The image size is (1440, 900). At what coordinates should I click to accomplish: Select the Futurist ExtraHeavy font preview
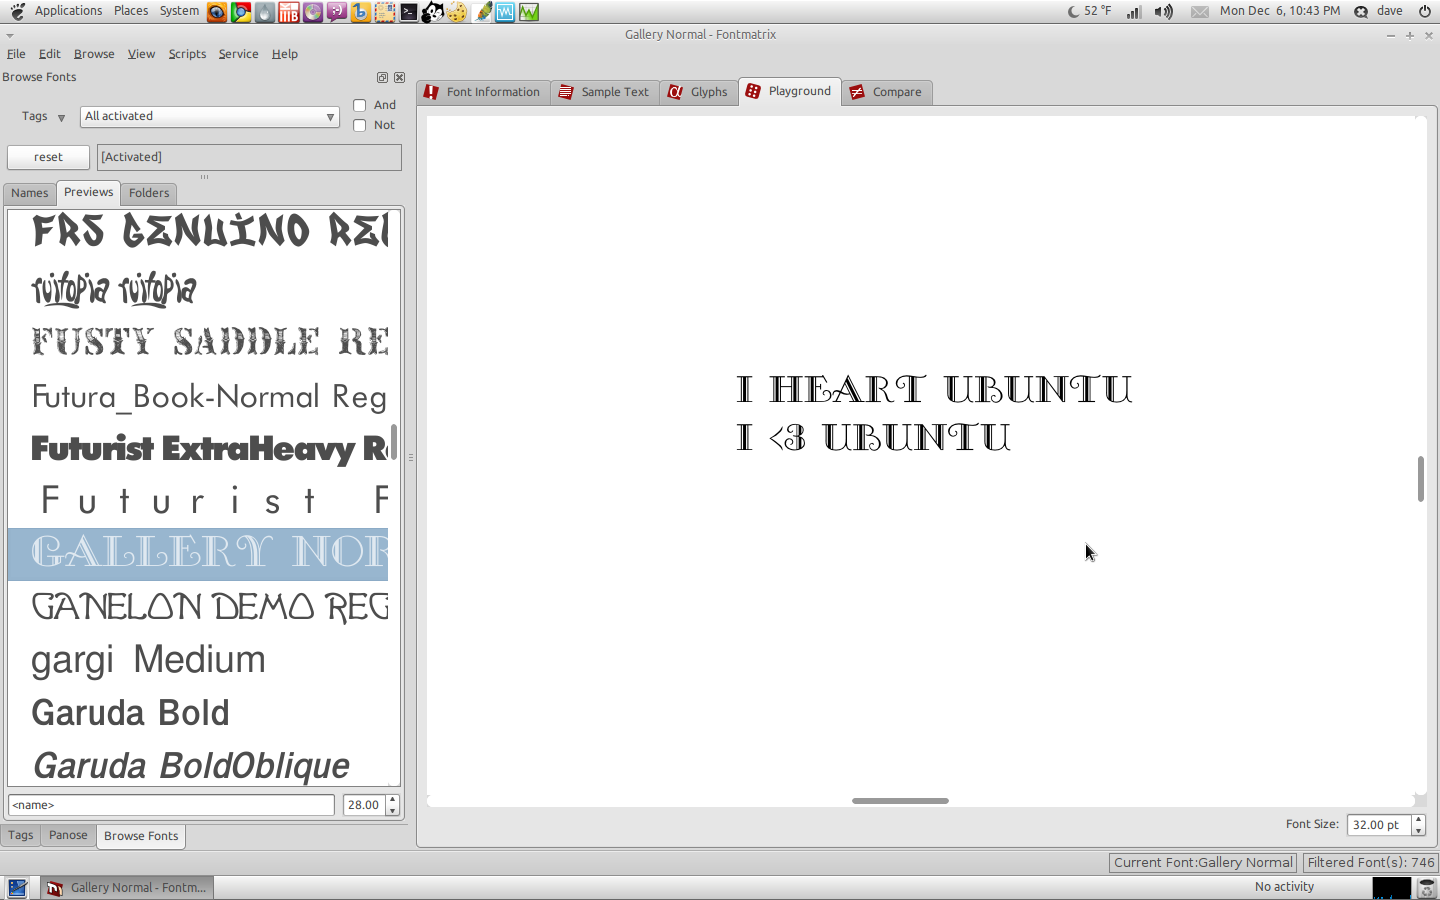tap(198, 448)
